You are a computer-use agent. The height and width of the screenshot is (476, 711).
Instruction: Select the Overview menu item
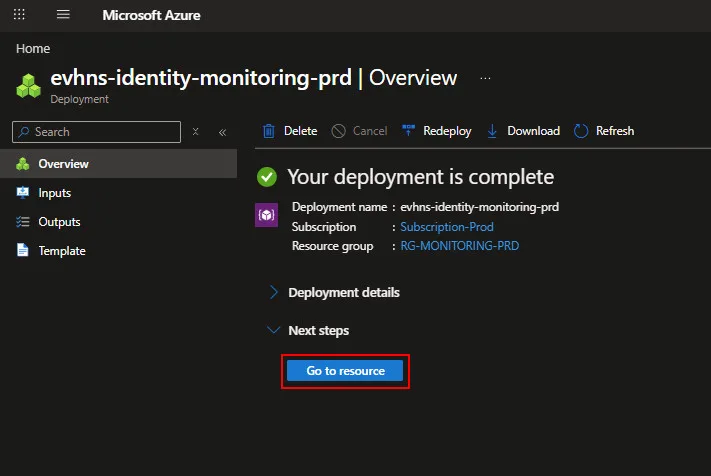click(x=118, y=164)
